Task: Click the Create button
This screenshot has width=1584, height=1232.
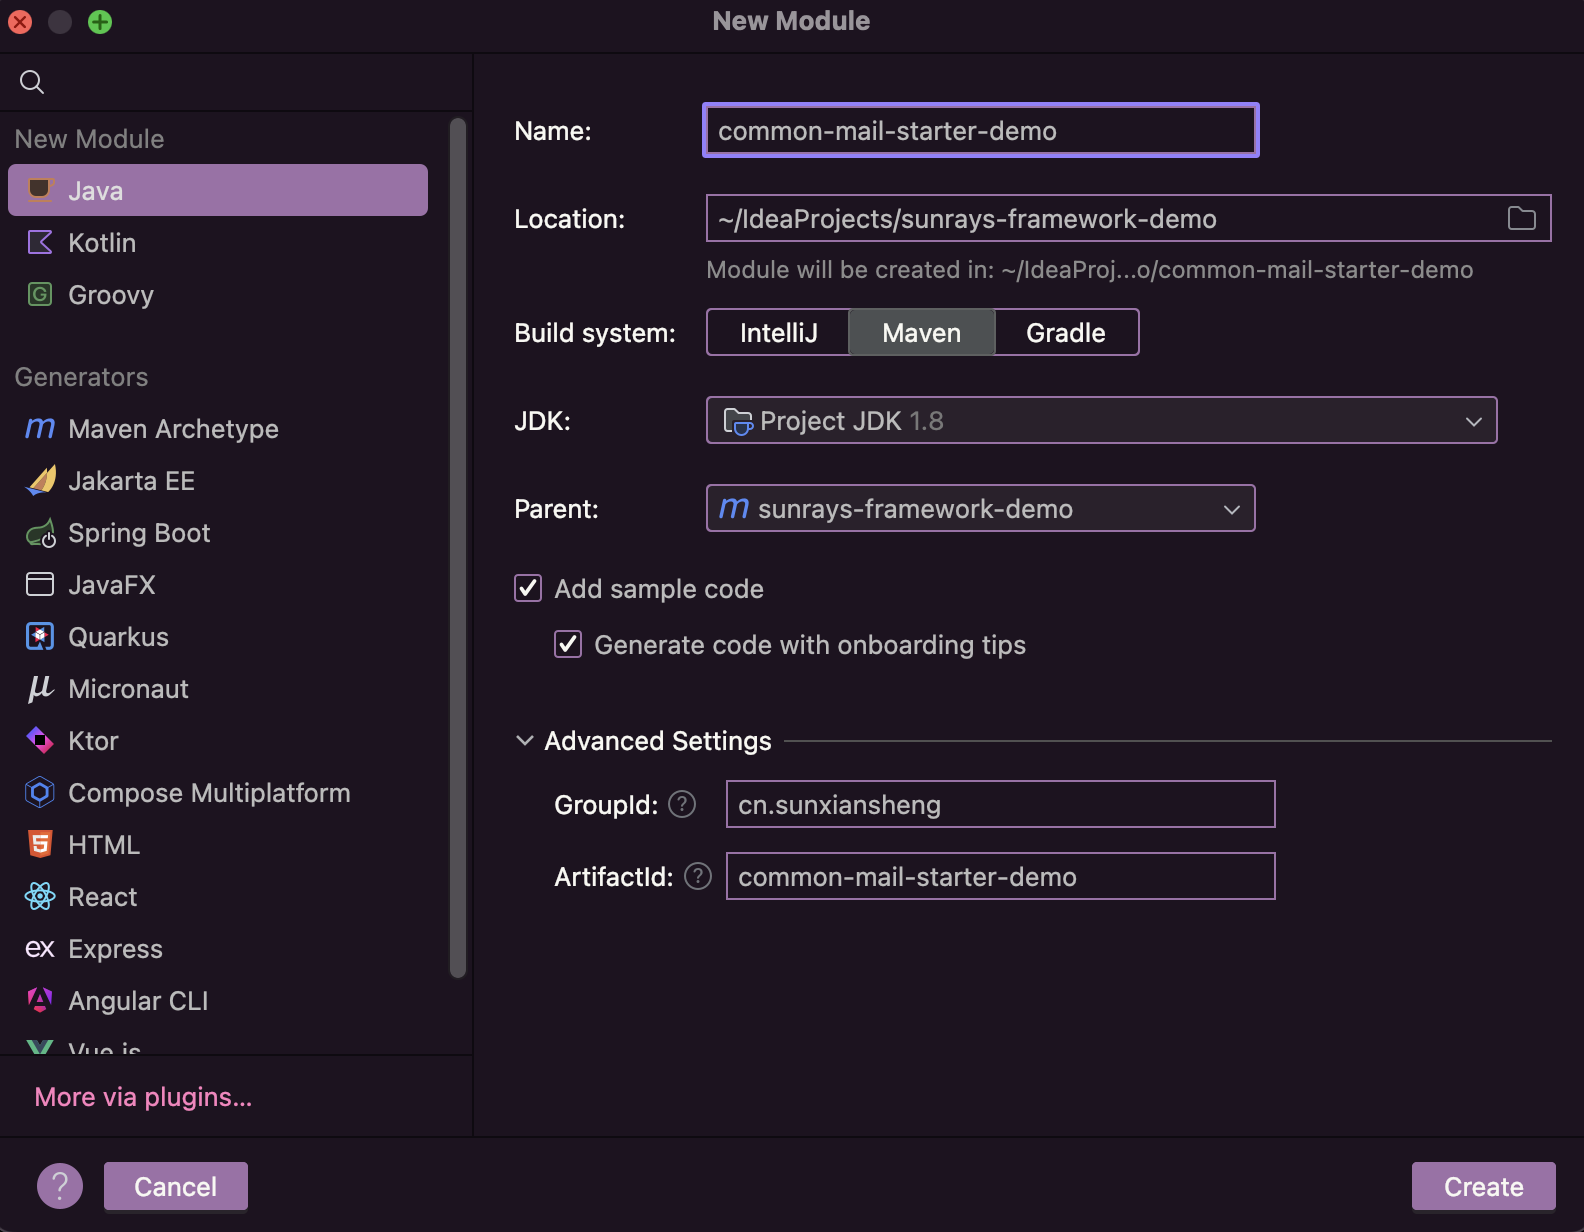Action: point(1483,1186)
